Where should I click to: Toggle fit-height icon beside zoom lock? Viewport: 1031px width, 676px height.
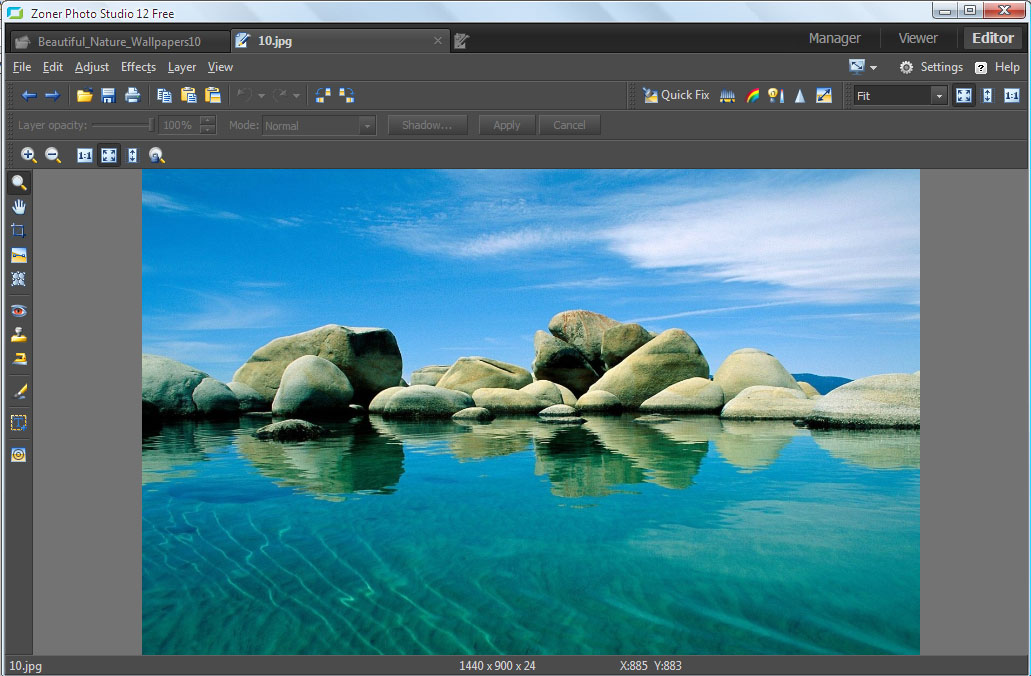pyautogui.click(x=133, y=155)
